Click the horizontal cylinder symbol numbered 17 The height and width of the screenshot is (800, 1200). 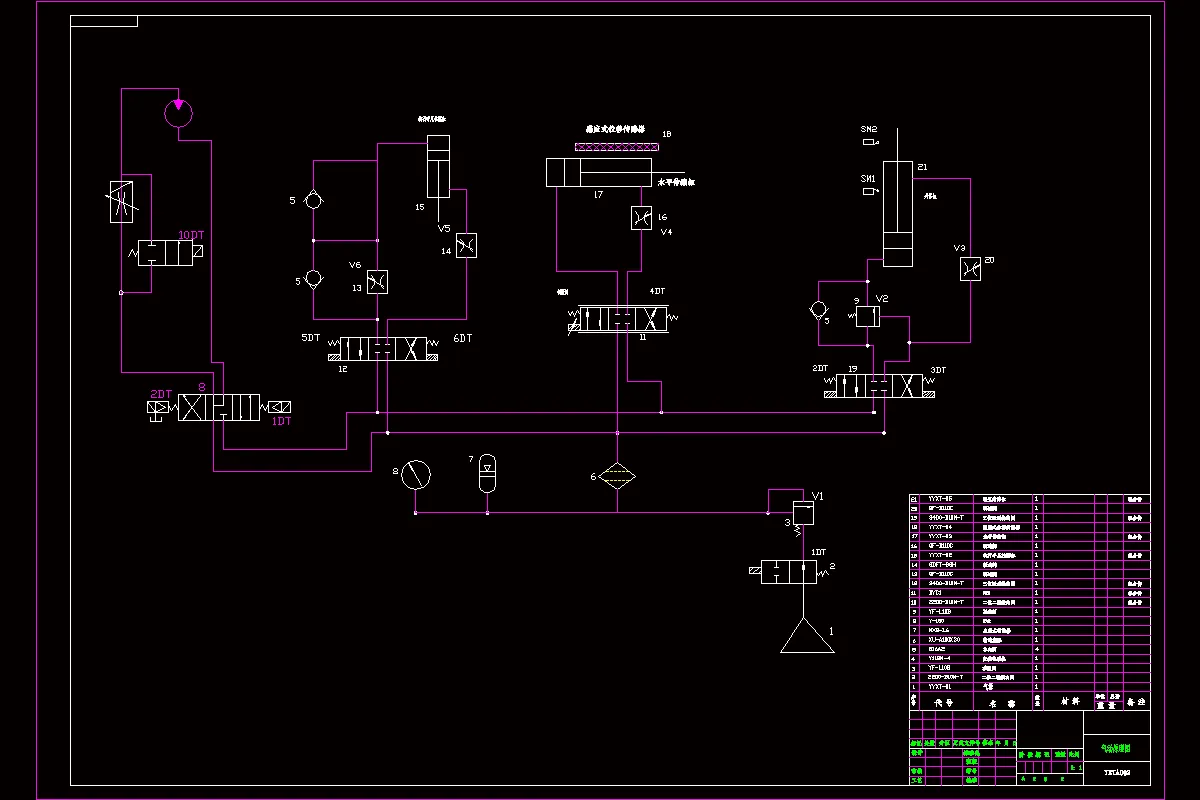coord(599,172)
